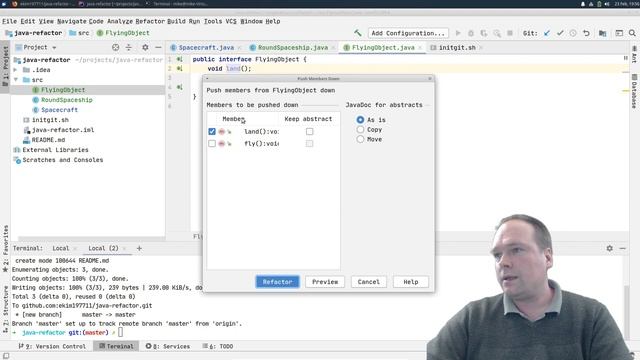This screenshot has height=360, width=640.
Task: Open the Favorites side tool window
Action: [x=5, y=248]
